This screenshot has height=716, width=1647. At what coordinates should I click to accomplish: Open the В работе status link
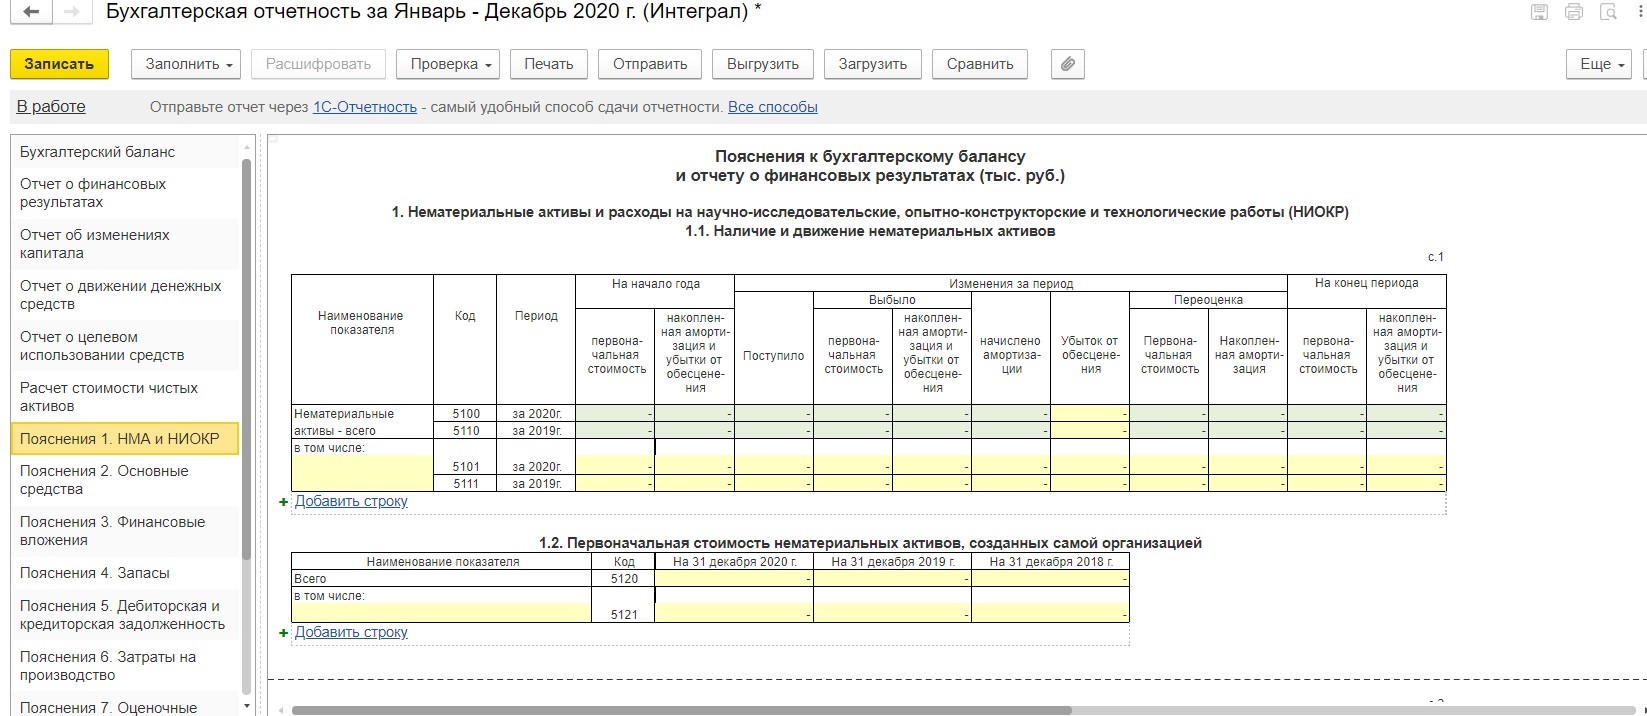51,107
